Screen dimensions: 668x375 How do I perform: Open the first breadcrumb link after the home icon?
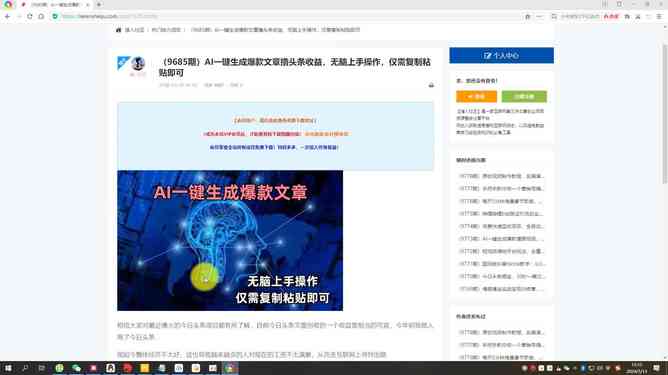(x=134, y=30)
